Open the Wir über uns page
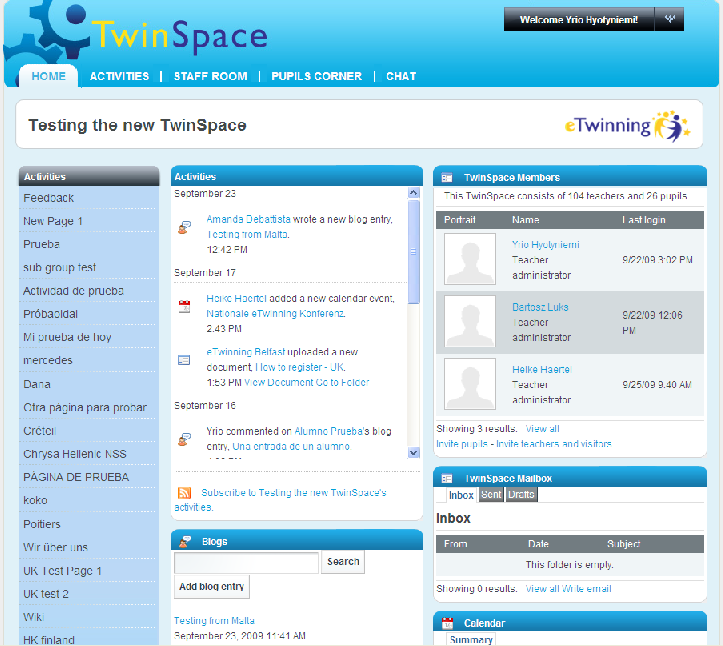Image resolution: width=723 pixels, height=646 pixels. point(55,547)
